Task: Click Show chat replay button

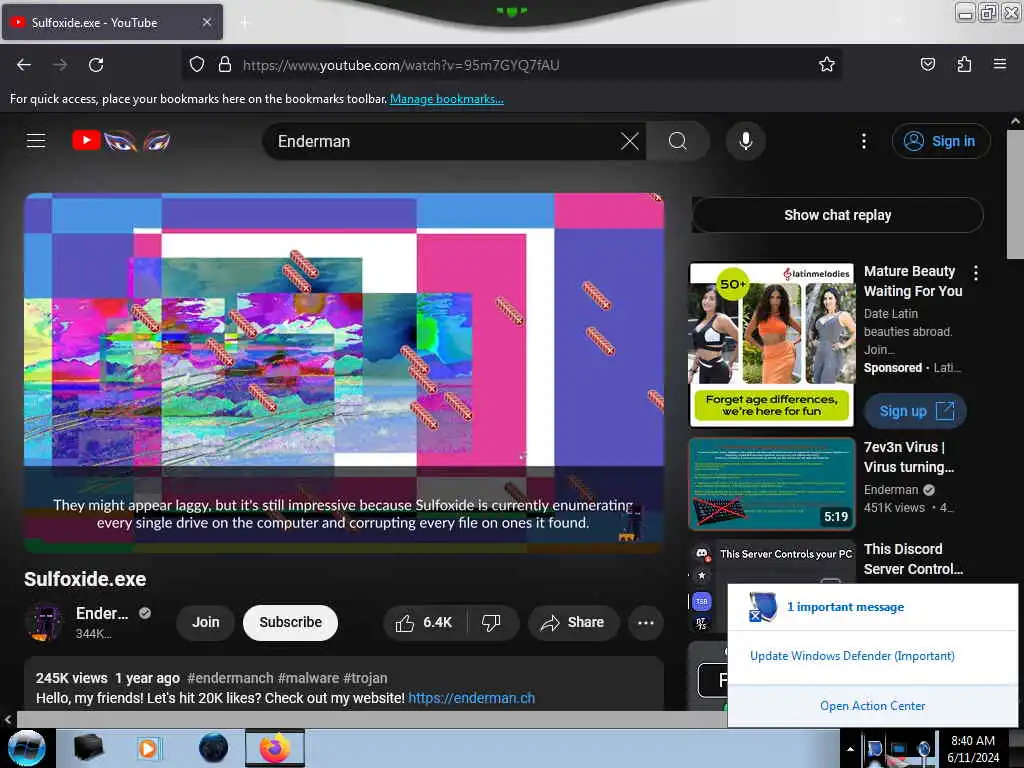Action: (x=837, y=215)
